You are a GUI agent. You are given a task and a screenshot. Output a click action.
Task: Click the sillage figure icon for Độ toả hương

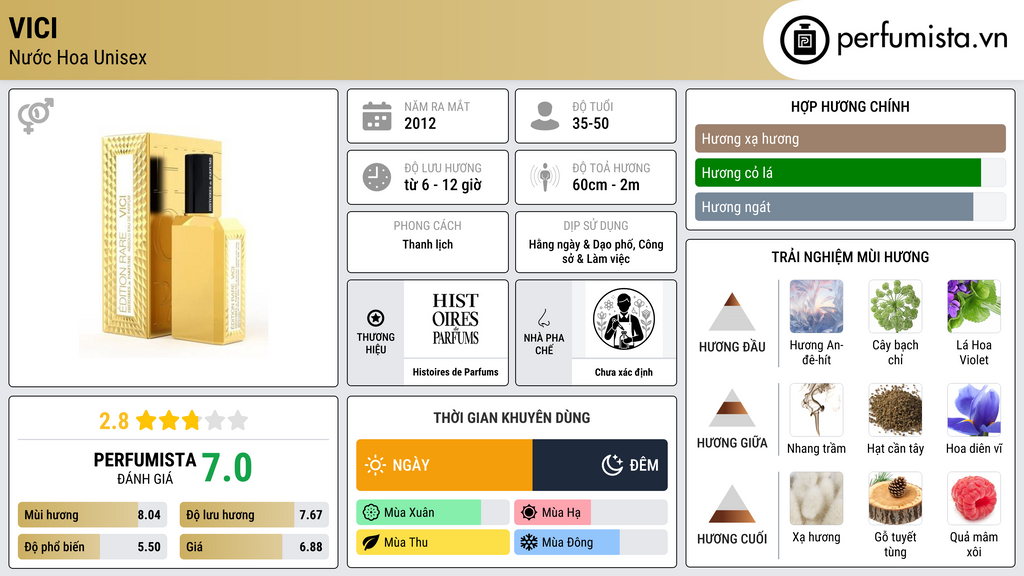pos(545,177)
